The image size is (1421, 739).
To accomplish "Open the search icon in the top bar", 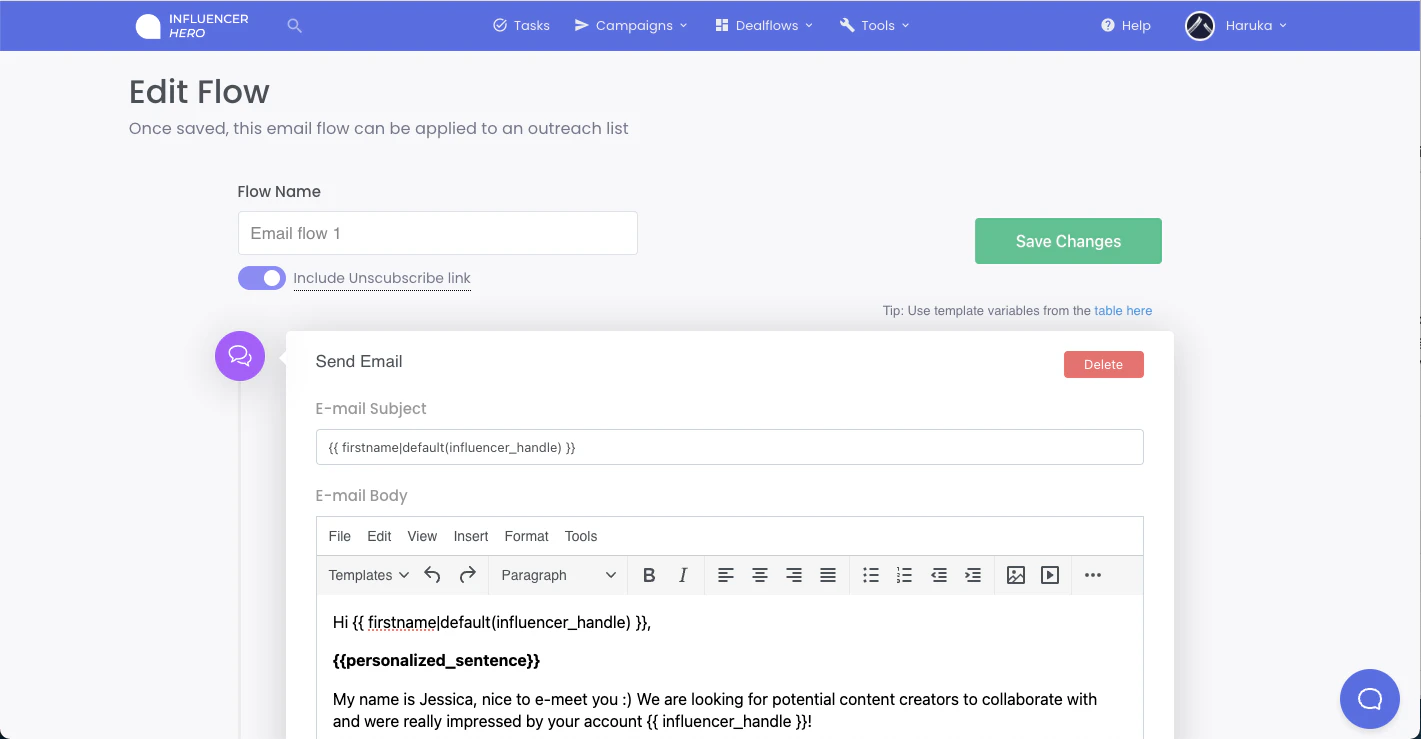I will point(294,25).
